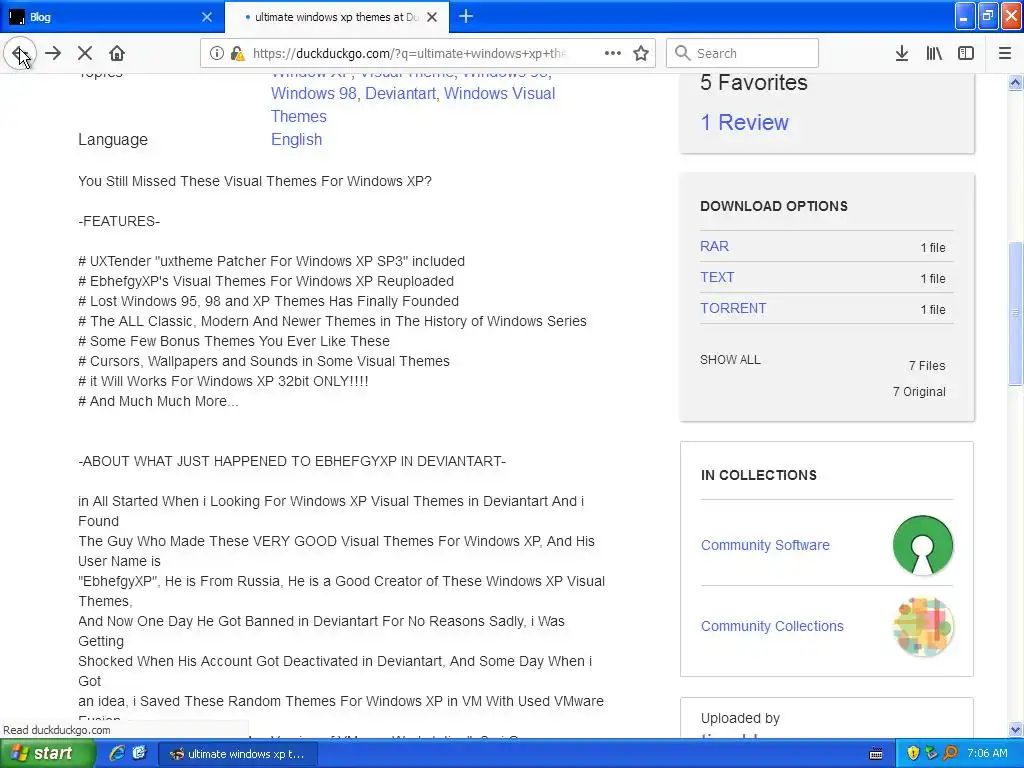
Task: Open the Community Software collection link
Action: [765, 545]
